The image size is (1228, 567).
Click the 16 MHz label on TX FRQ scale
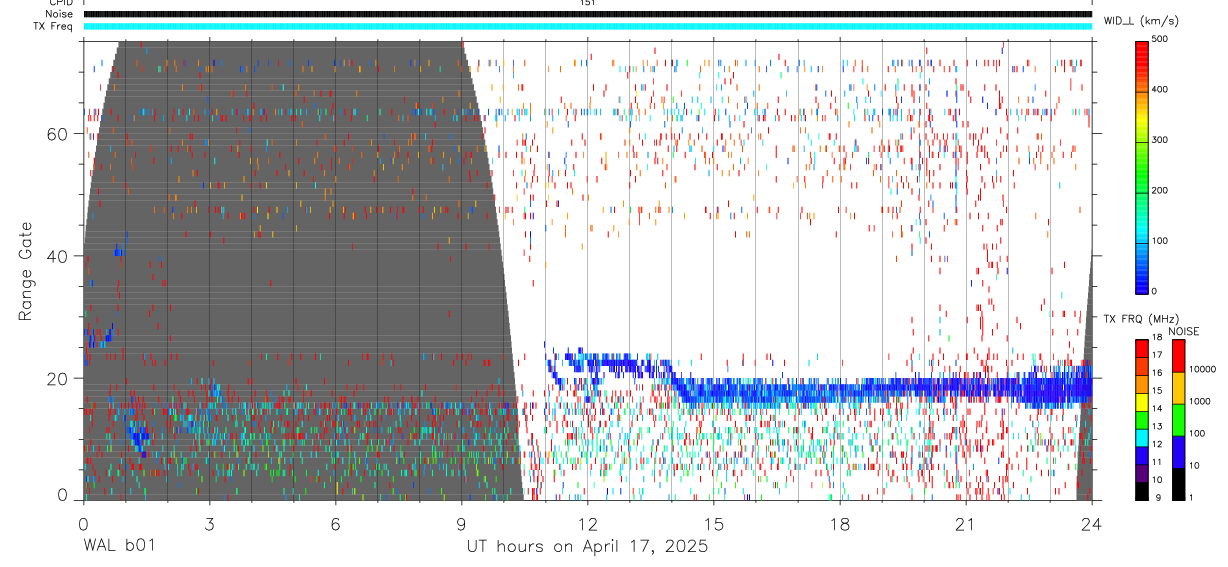coord(1157,374)
